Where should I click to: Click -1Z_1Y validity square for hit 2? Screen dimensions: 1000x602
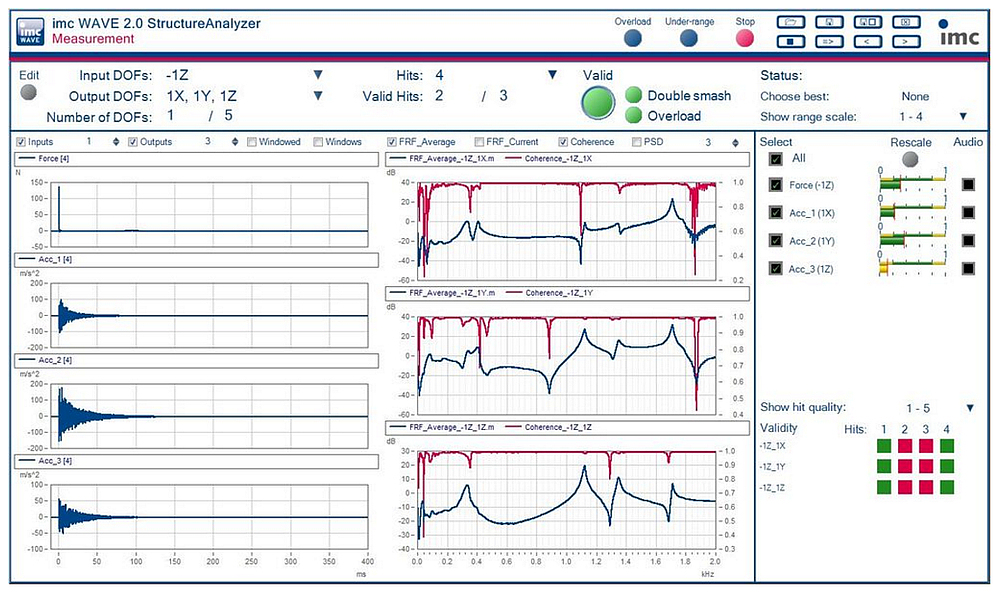[905, 466]
